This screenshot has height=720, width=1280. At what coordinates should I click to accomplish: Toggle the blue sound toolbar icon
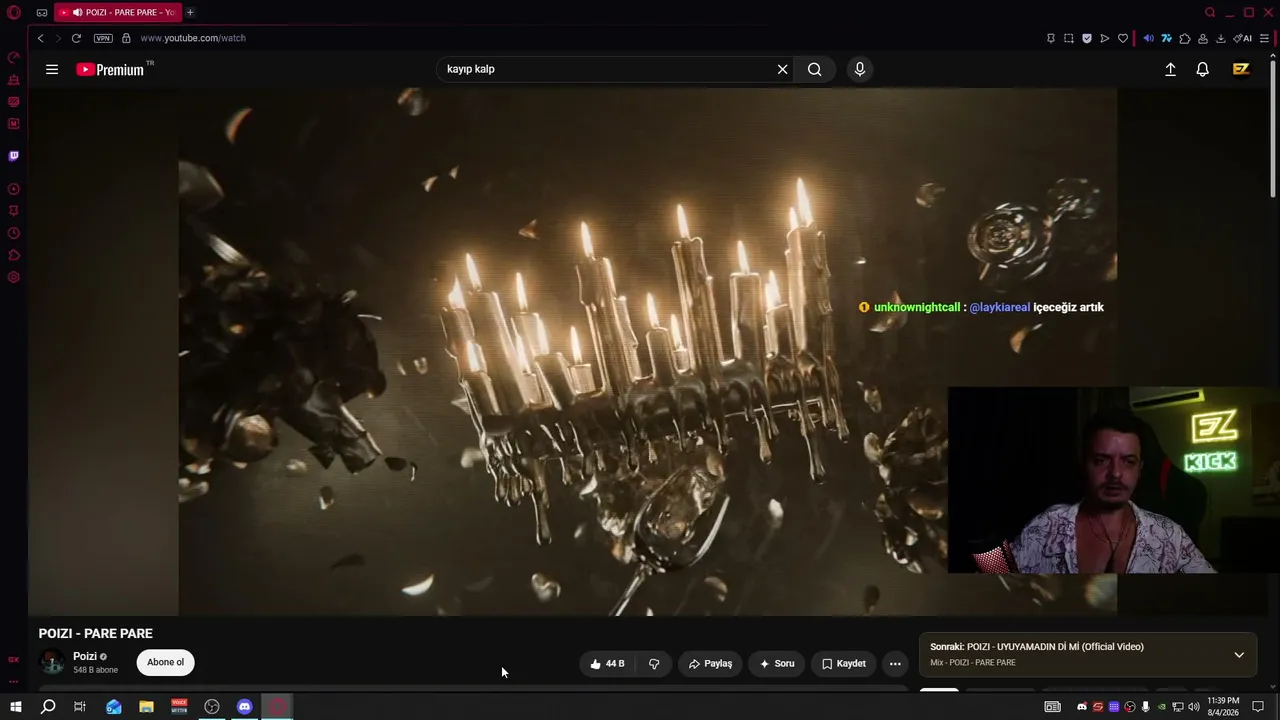tap(1148, 38)
